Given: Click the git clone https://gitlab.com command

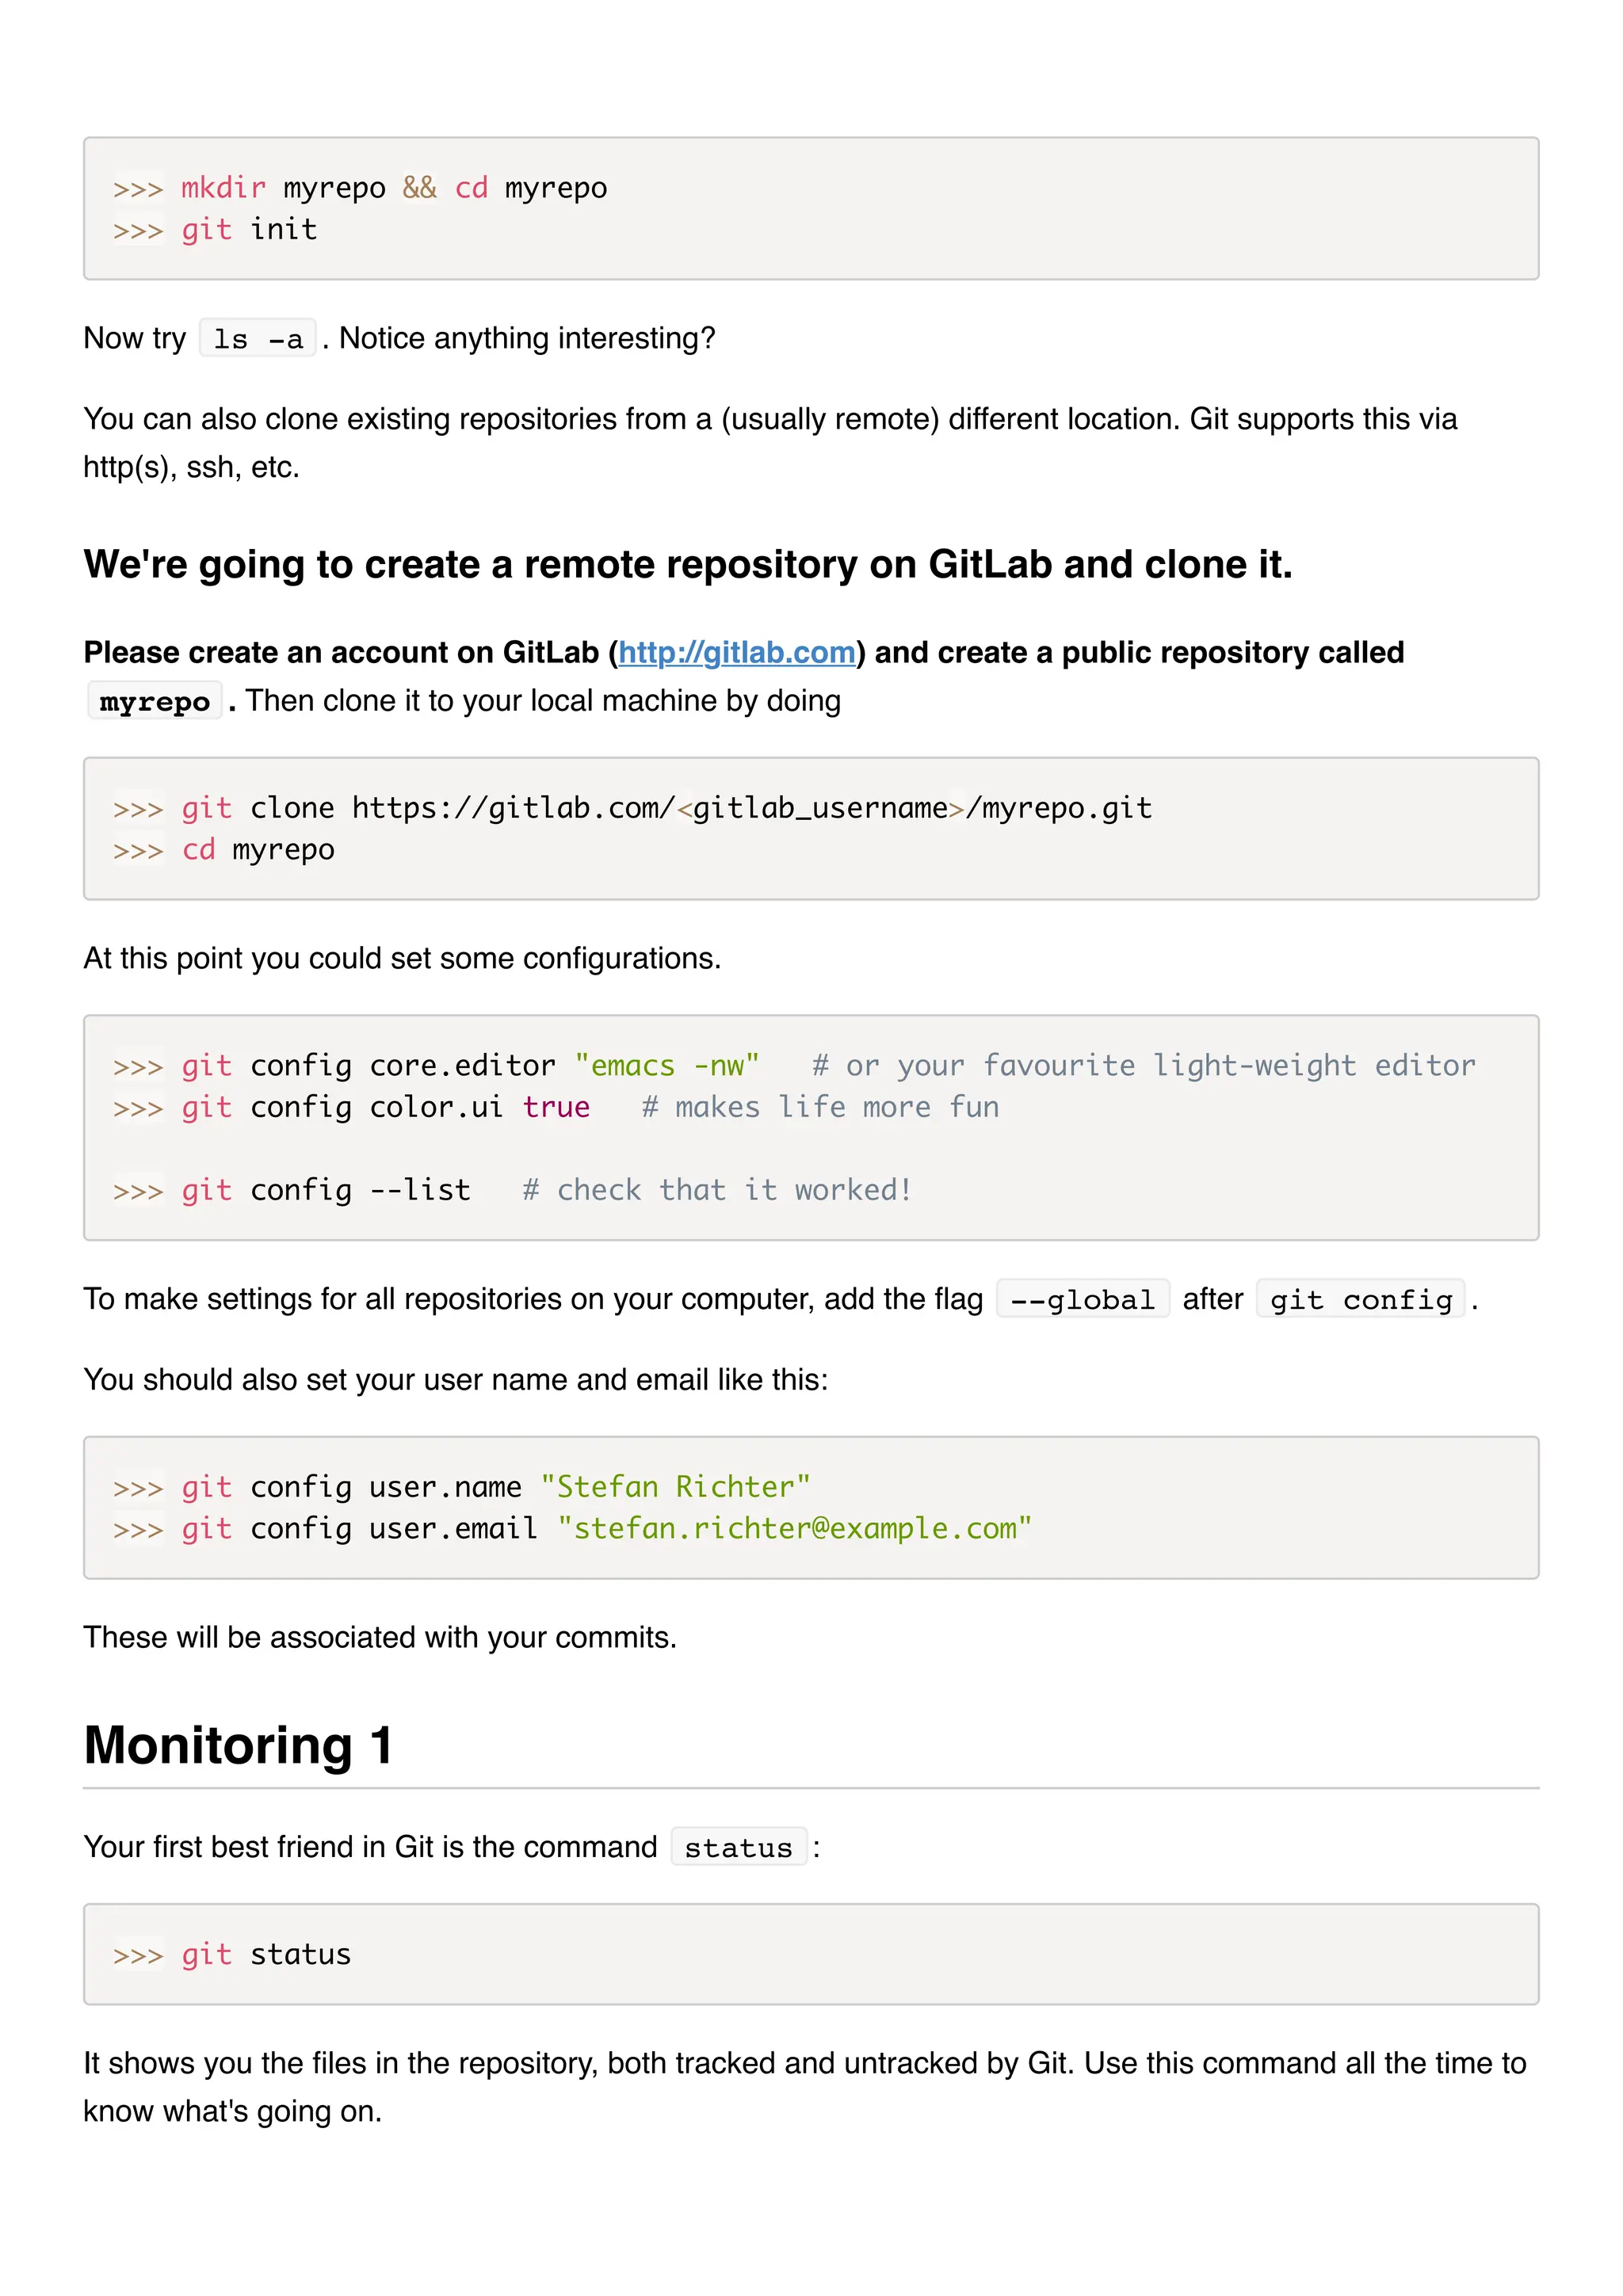Looking at the screenshot, I should click(633, 808).
